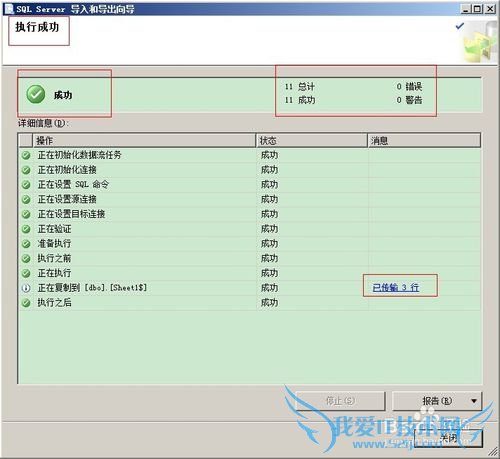
Task: Click 成功 status in 正在验证 row
Action: 269,229
